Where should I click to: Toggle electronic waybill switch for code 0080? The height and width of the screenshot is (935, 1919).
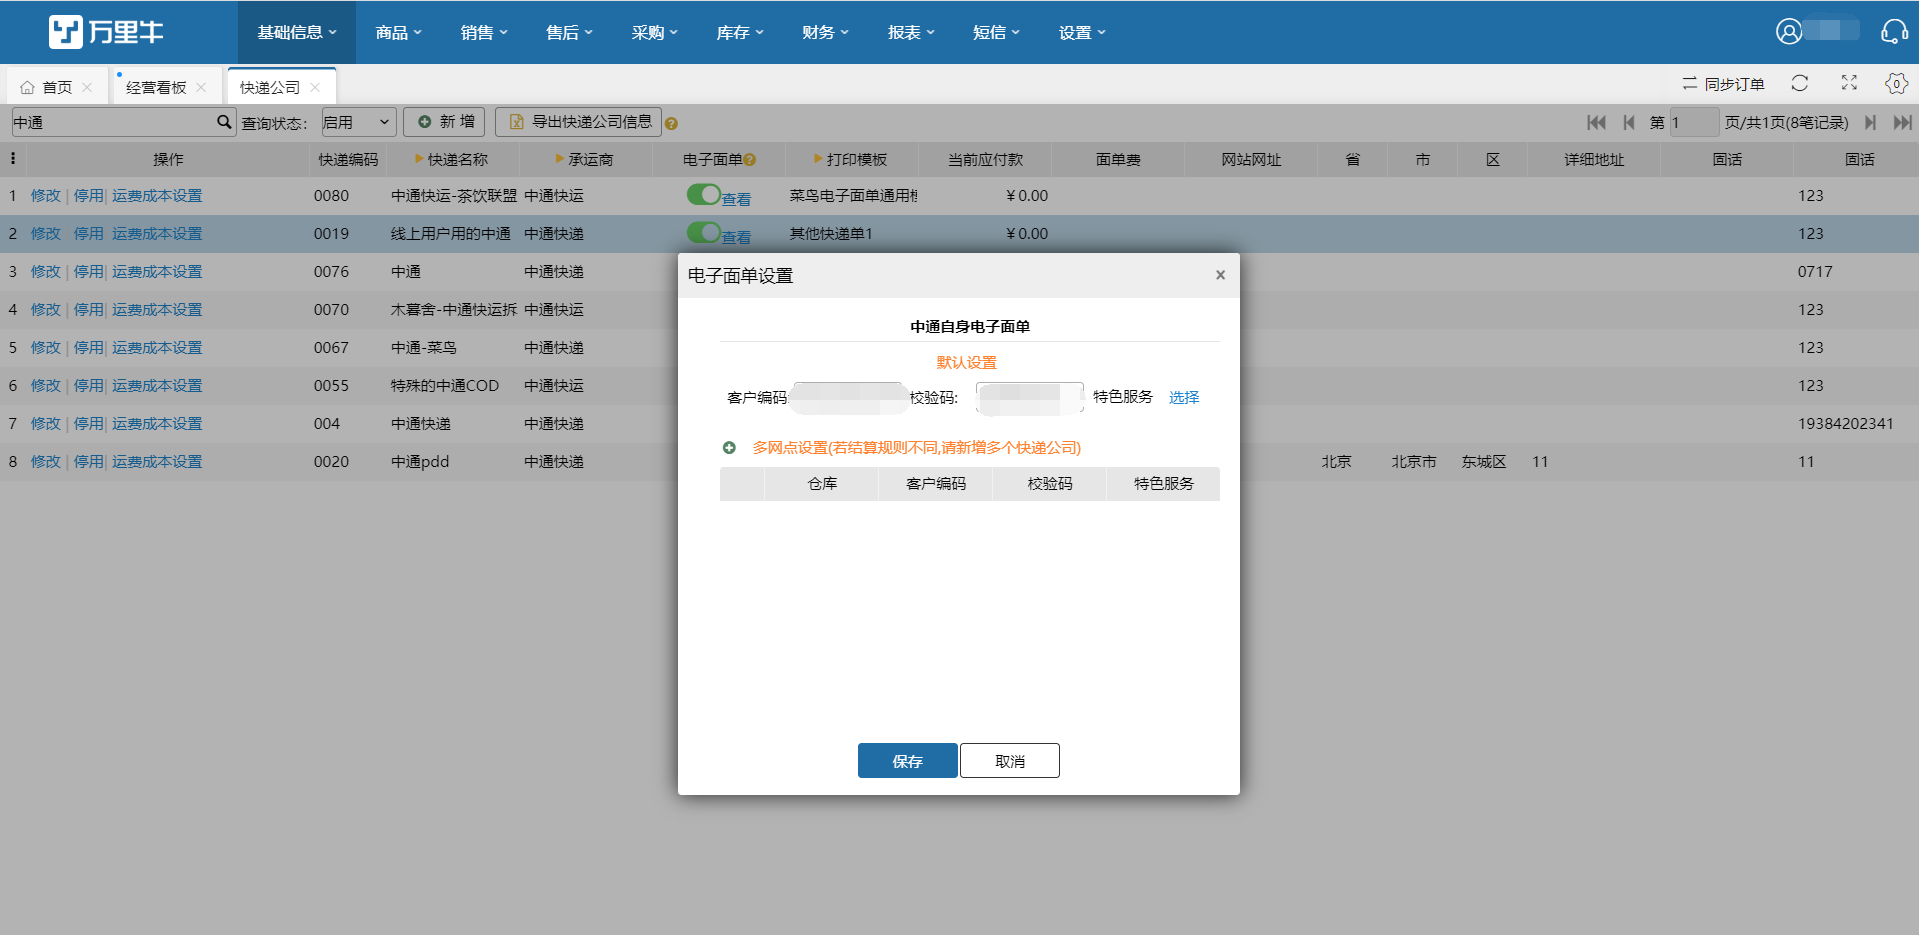coord(704,194)
